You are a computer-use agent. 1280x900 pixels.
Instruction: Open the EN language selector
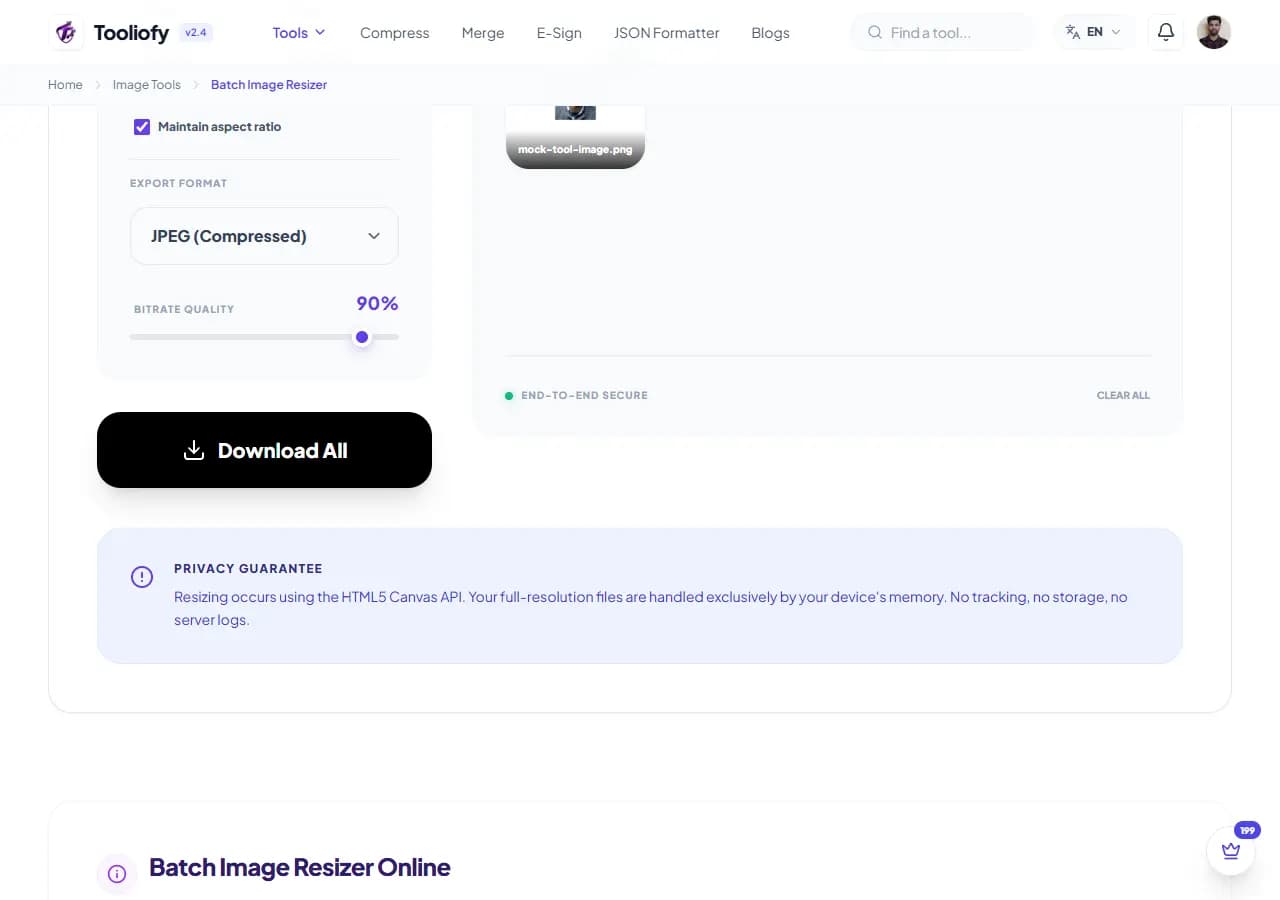(x=1094, y=32)
